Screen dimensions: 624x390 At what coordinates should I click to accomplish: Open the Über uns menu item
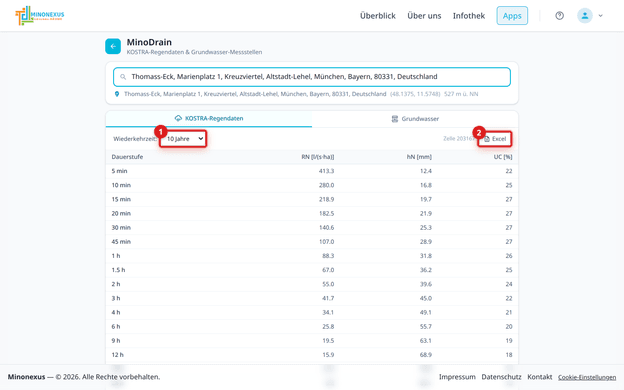pyautogui.click(x=424, y=16)
